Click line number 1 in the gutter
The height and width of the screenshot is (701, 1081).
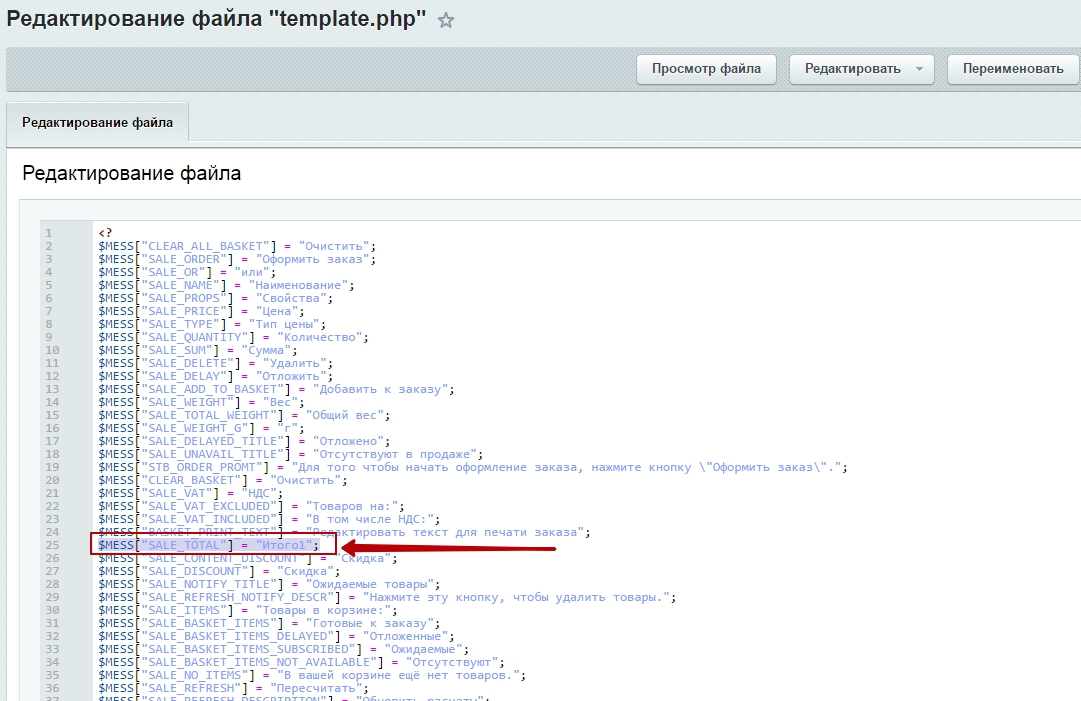point(47,233)
